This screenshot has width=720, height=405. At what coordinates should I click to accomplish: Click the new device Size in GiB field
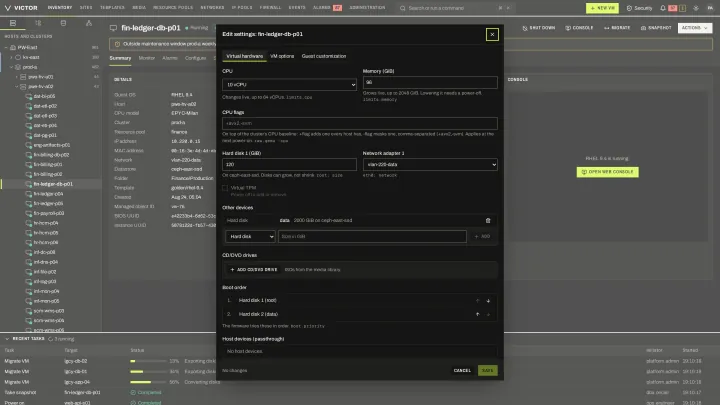372,236
